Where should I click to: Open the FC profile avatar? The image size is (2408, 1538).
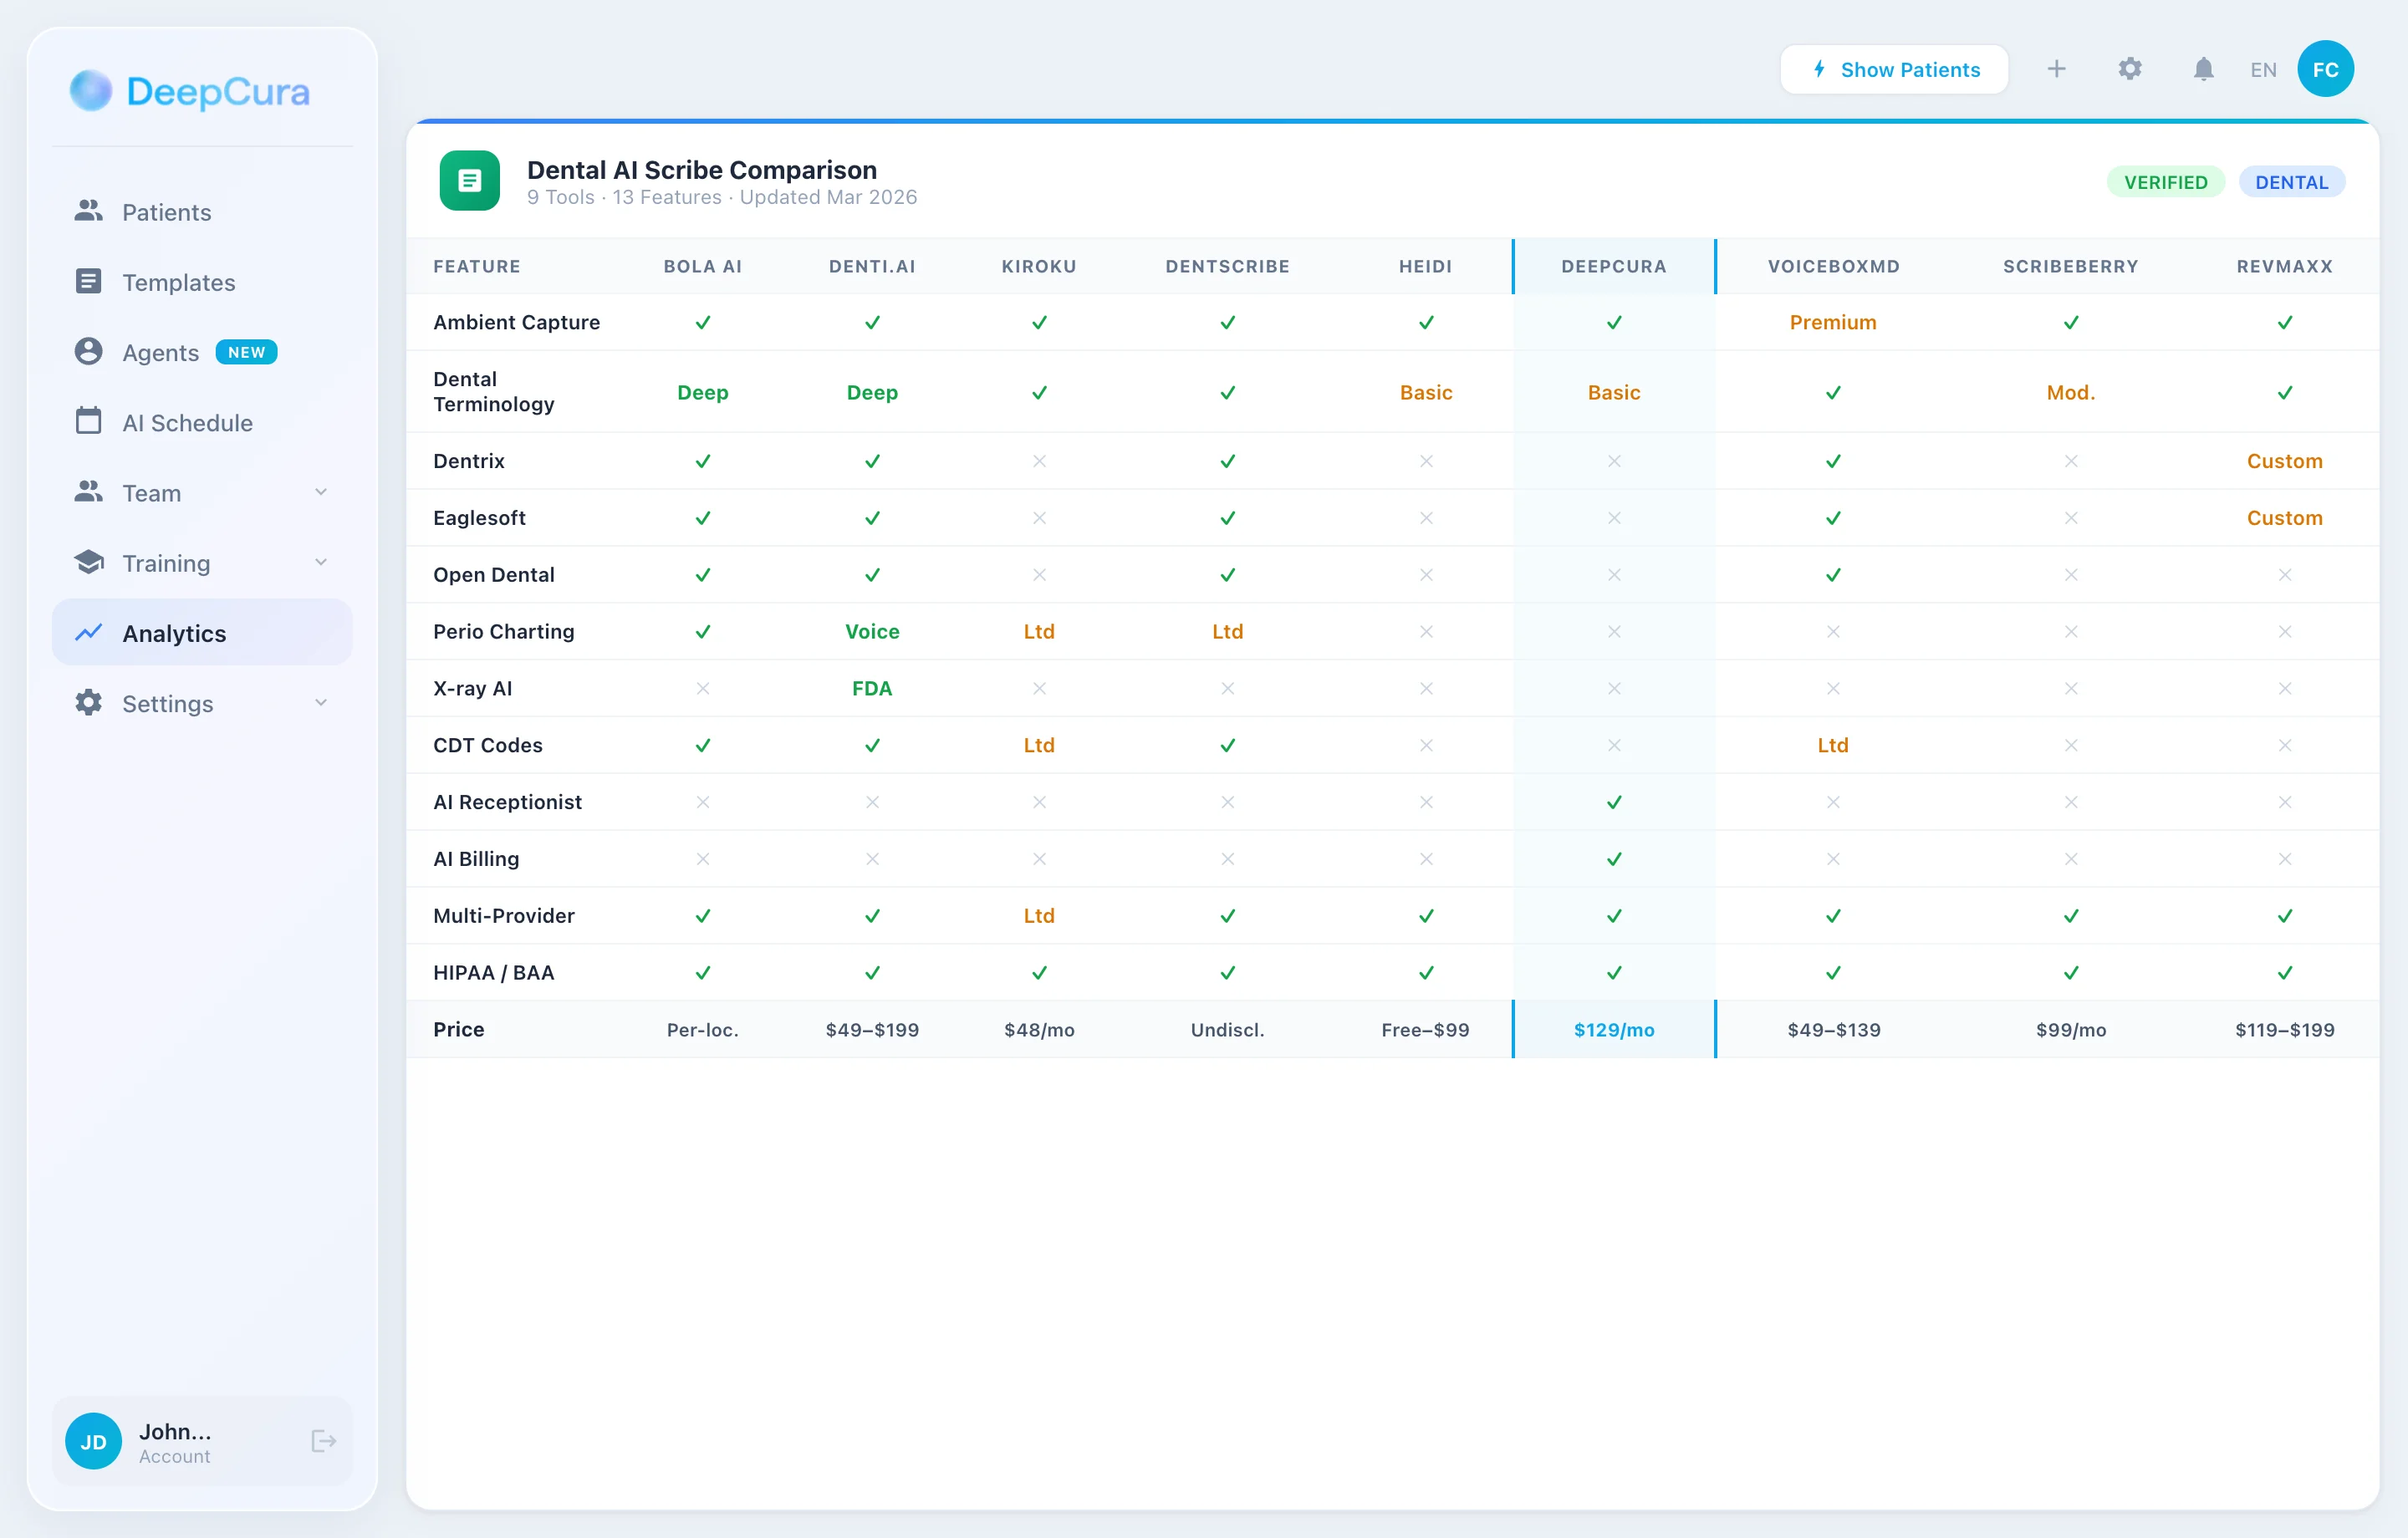pyautogui.click(x=2325, y=68)
